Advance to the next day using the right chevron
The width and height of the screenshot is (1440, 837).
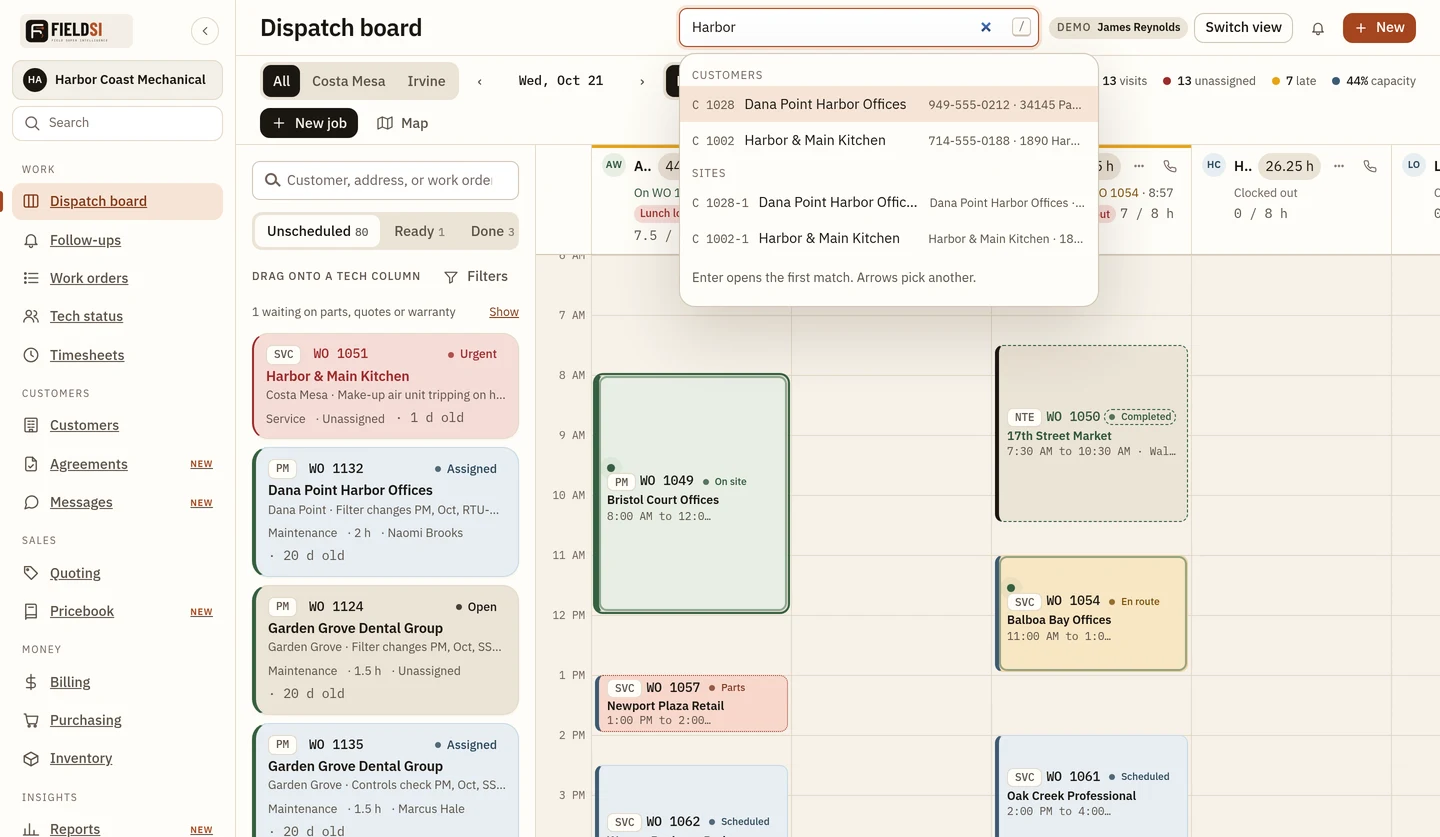(642, 81)
